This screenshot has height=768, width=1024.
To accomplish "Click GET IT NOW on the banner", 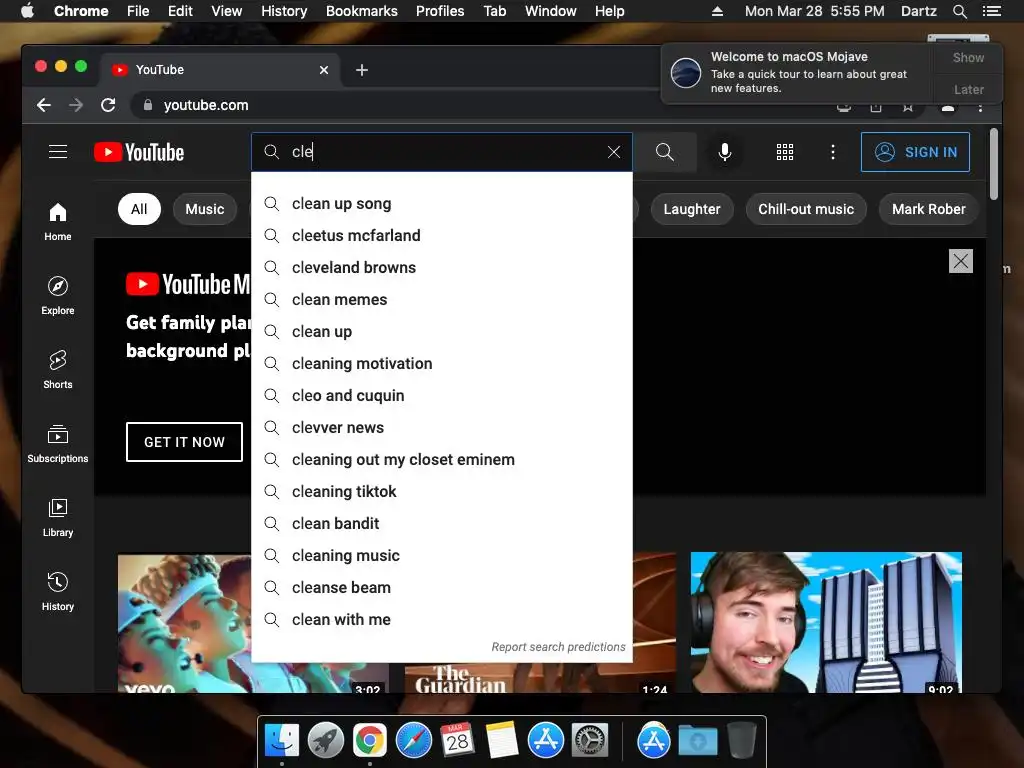I will 184,442.
